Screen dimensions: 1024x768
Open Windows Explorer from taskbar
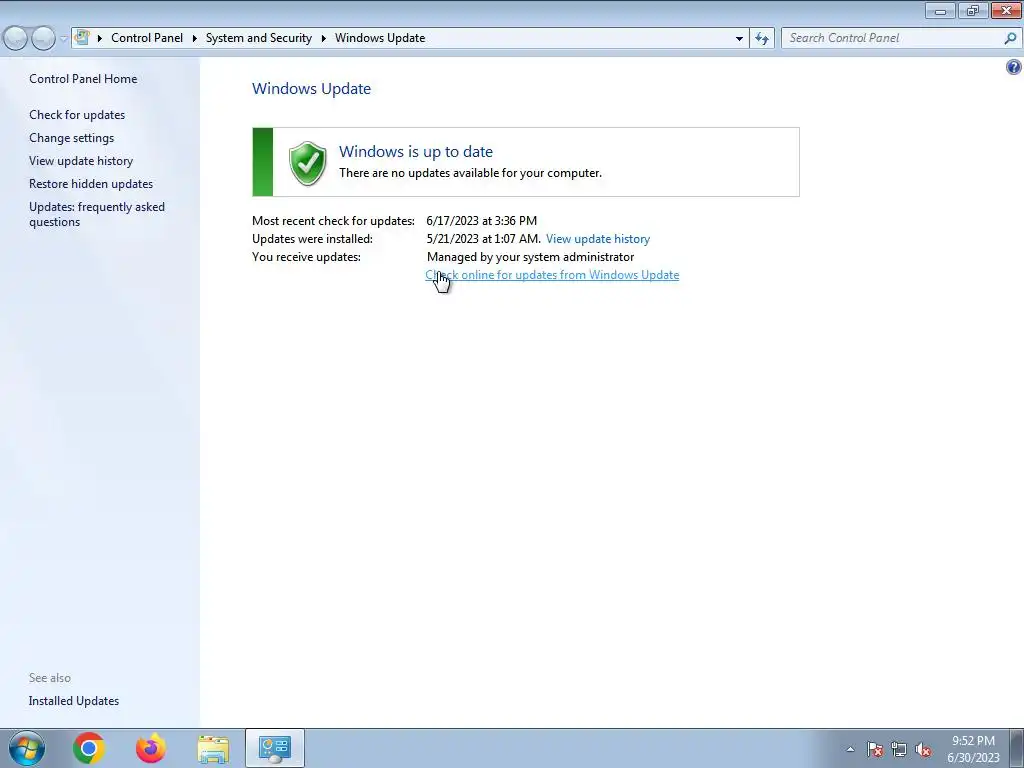point(213,749)
